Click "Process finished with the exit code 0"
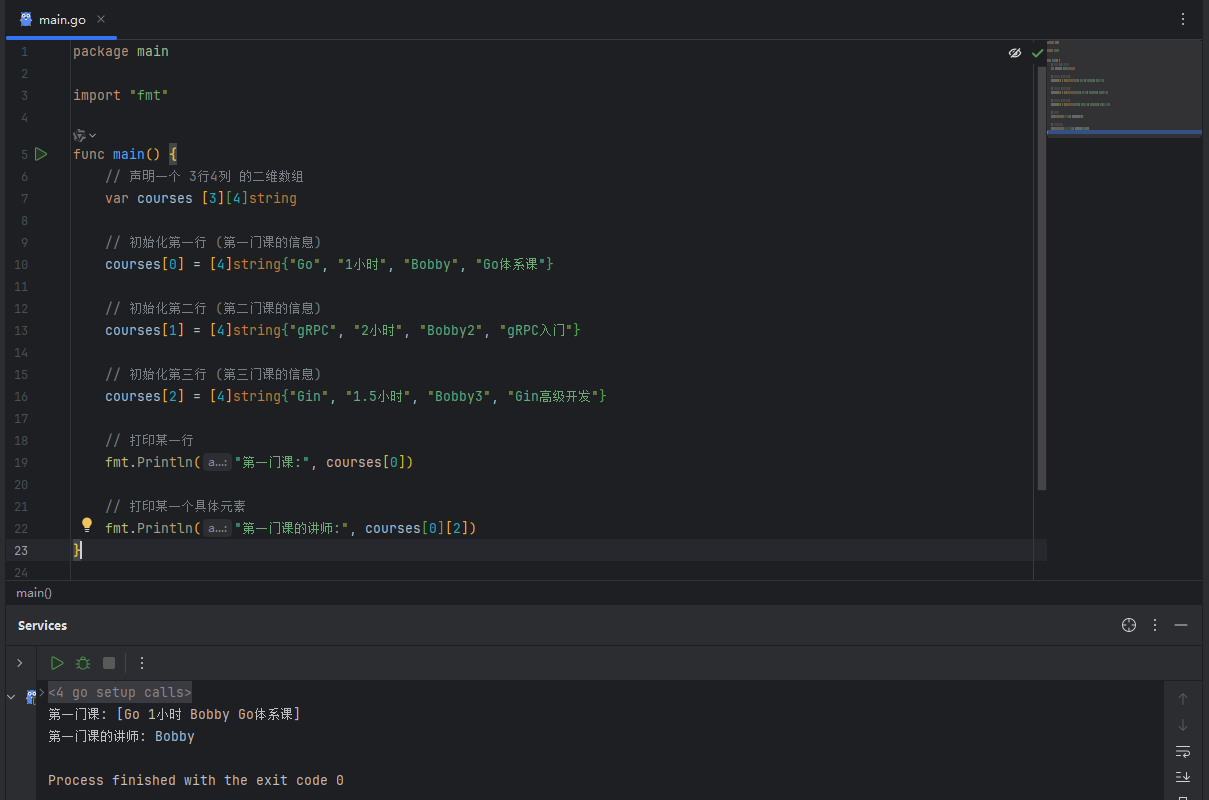This screenshot has width=1209, height=800. (x=196, y=780)
